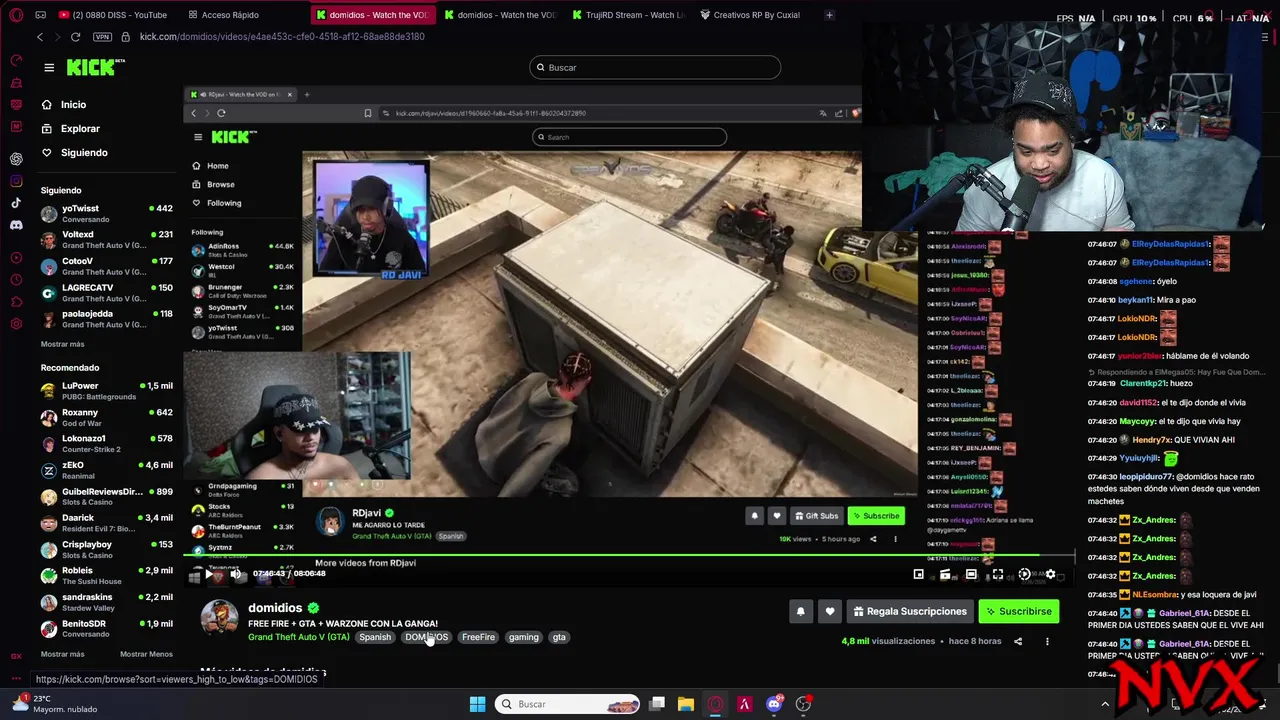Open LAGRECATV channel in Siguiendo list
The height and width of the screenshot is (720, 1280).
(108, 292)
